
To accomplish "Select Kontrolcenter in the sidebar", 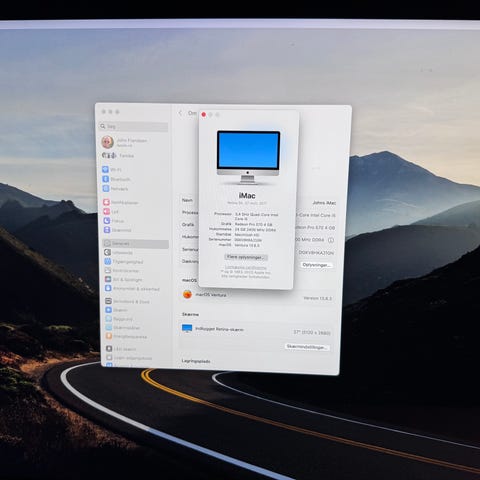I will click(122, 271).
